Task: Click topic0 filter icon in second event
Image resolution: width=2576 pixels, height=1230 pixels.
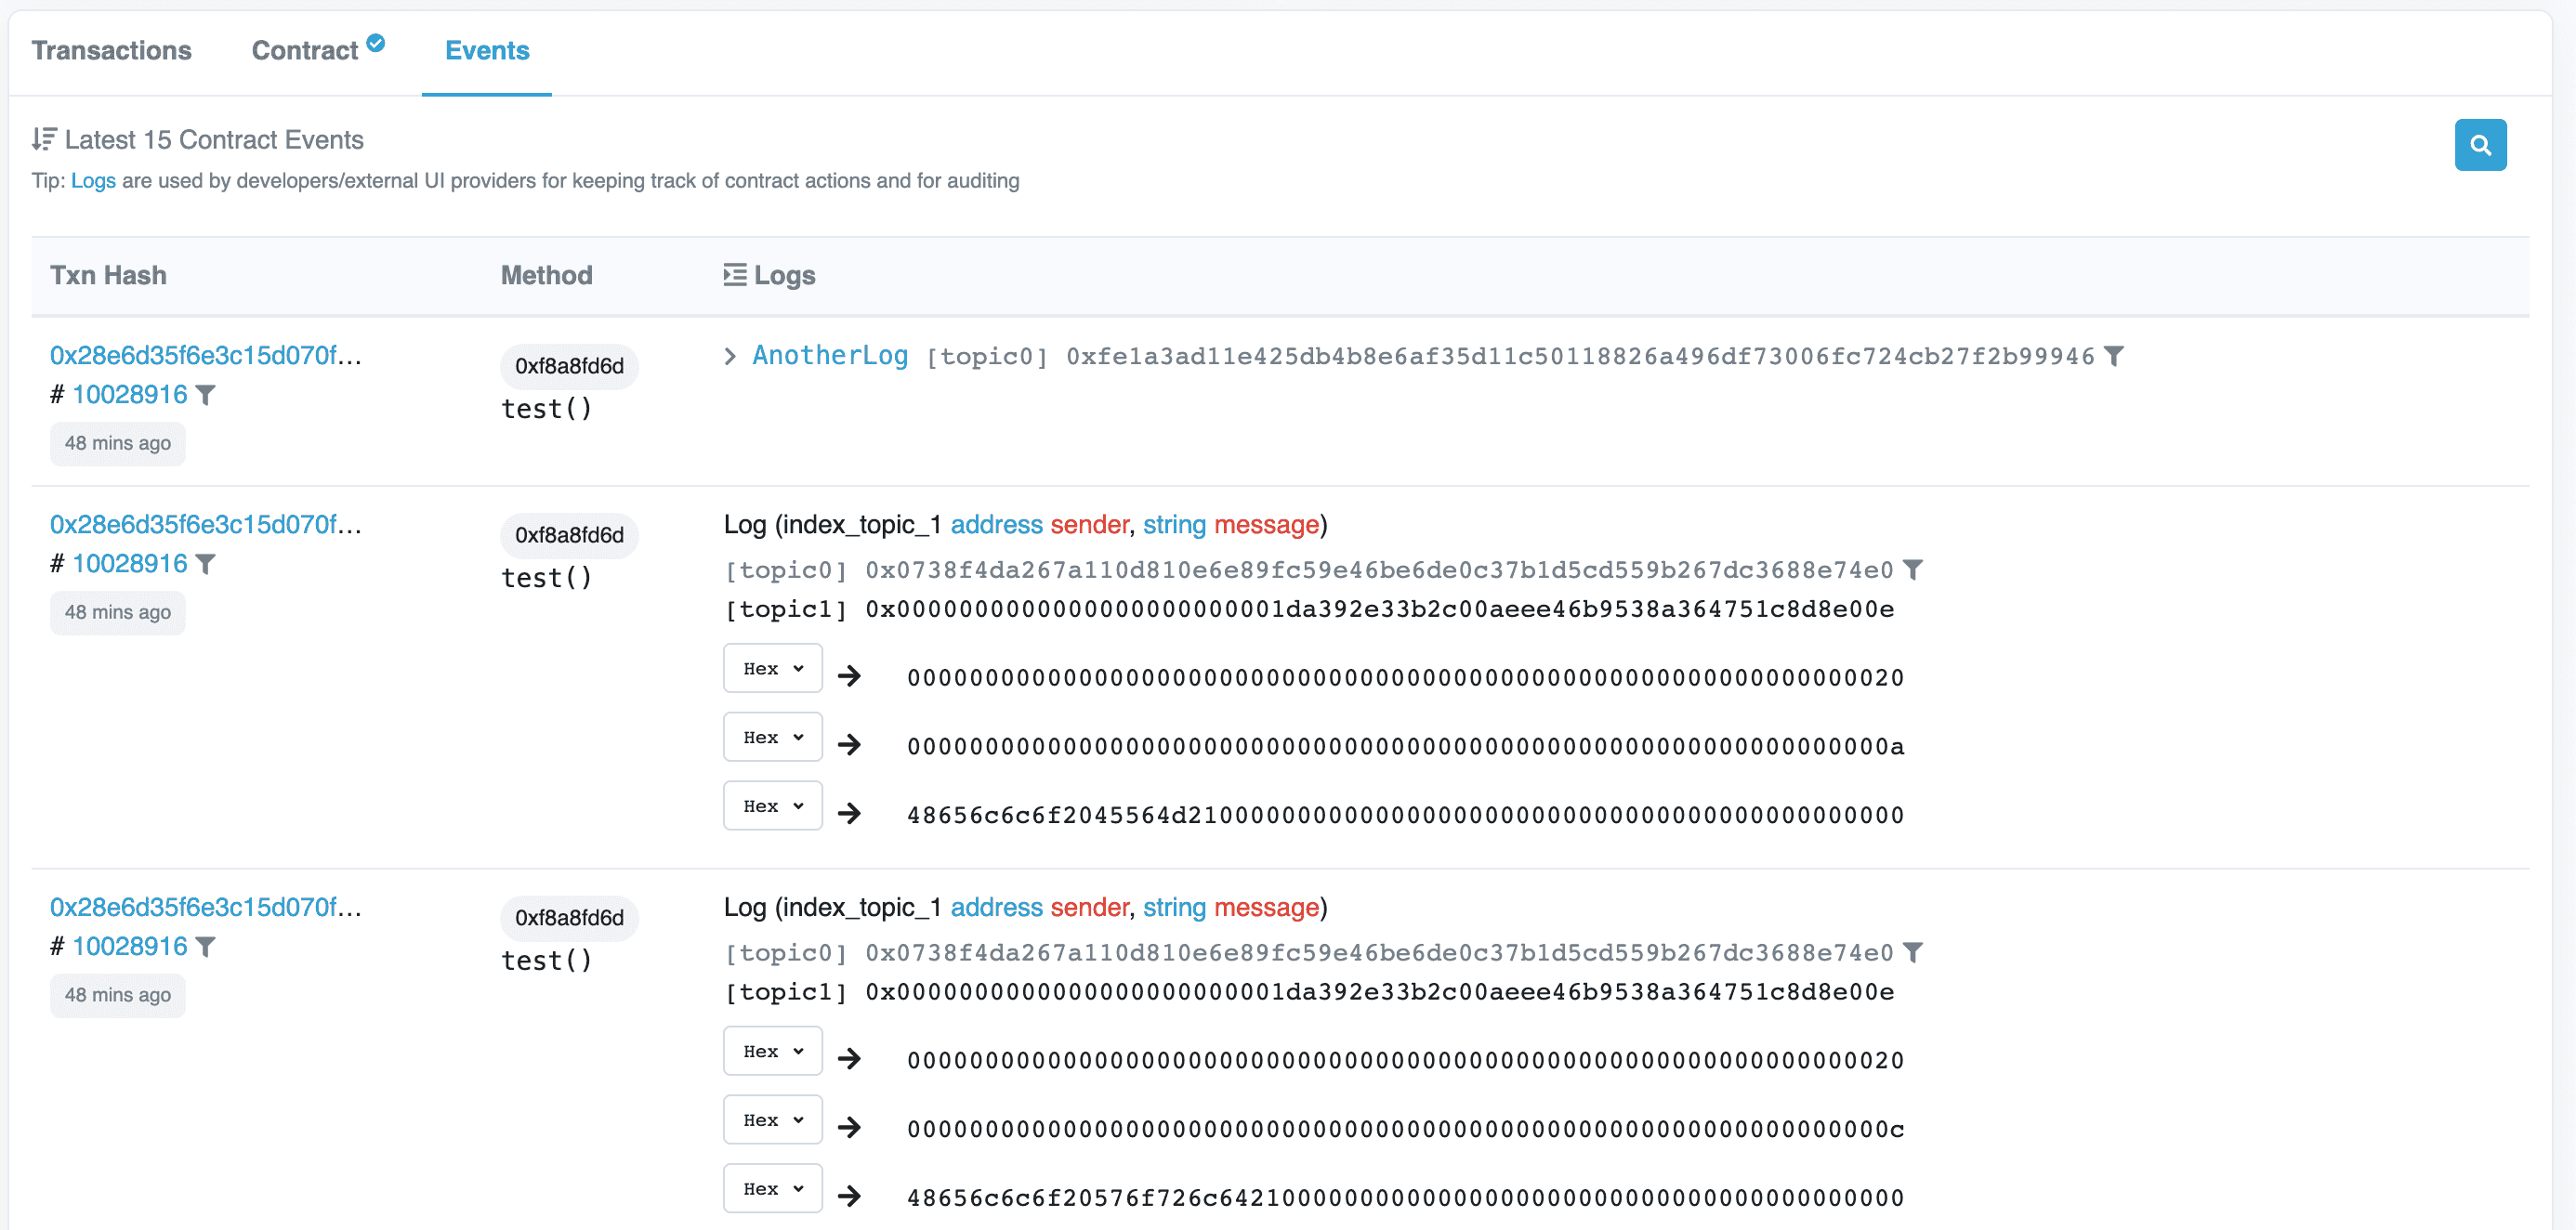Action: (1912, 569)
